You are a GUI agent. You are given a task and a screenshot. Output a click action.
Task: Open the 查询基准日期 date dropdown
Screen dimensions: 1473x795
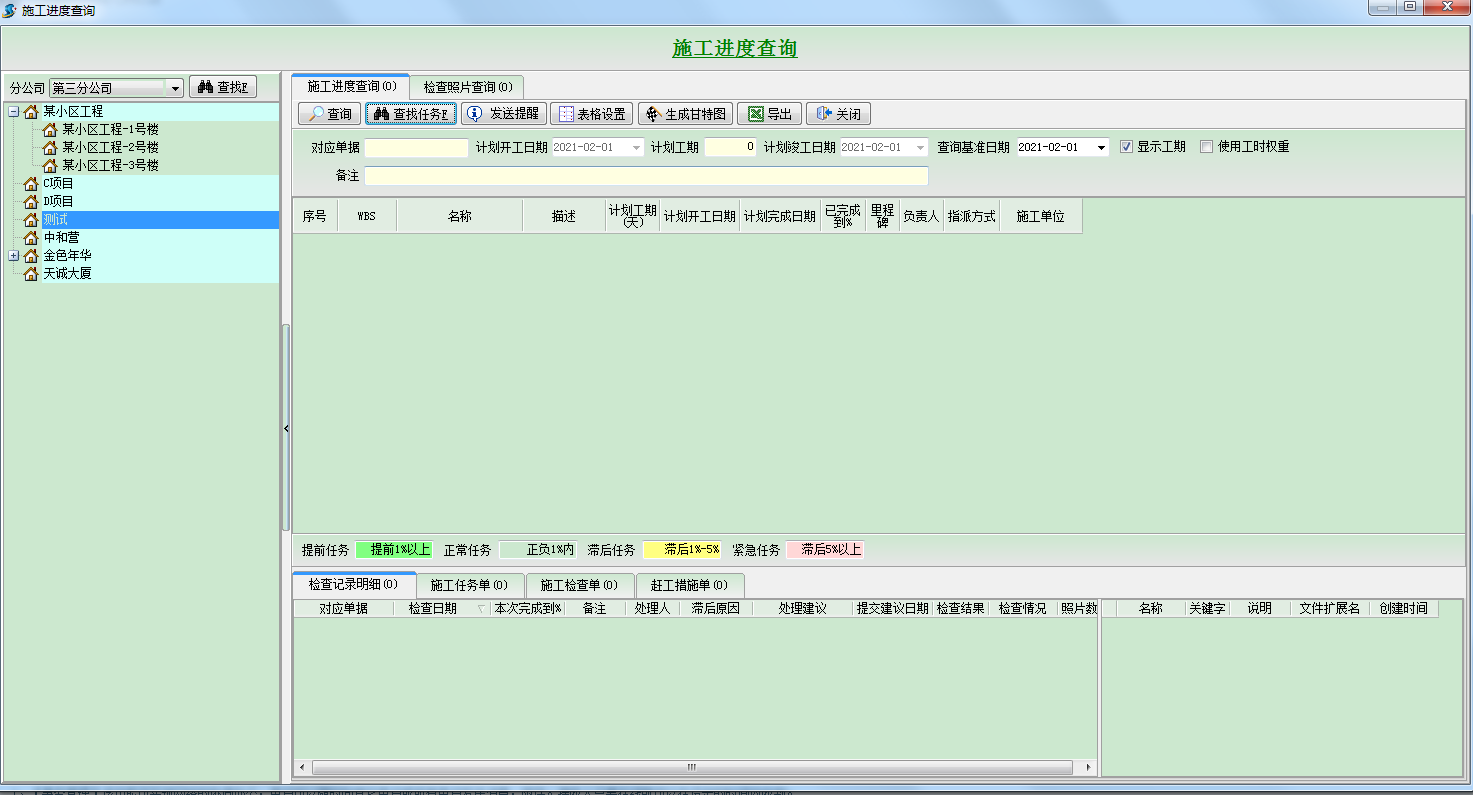pyautogui.click(x=1101, y=148)
